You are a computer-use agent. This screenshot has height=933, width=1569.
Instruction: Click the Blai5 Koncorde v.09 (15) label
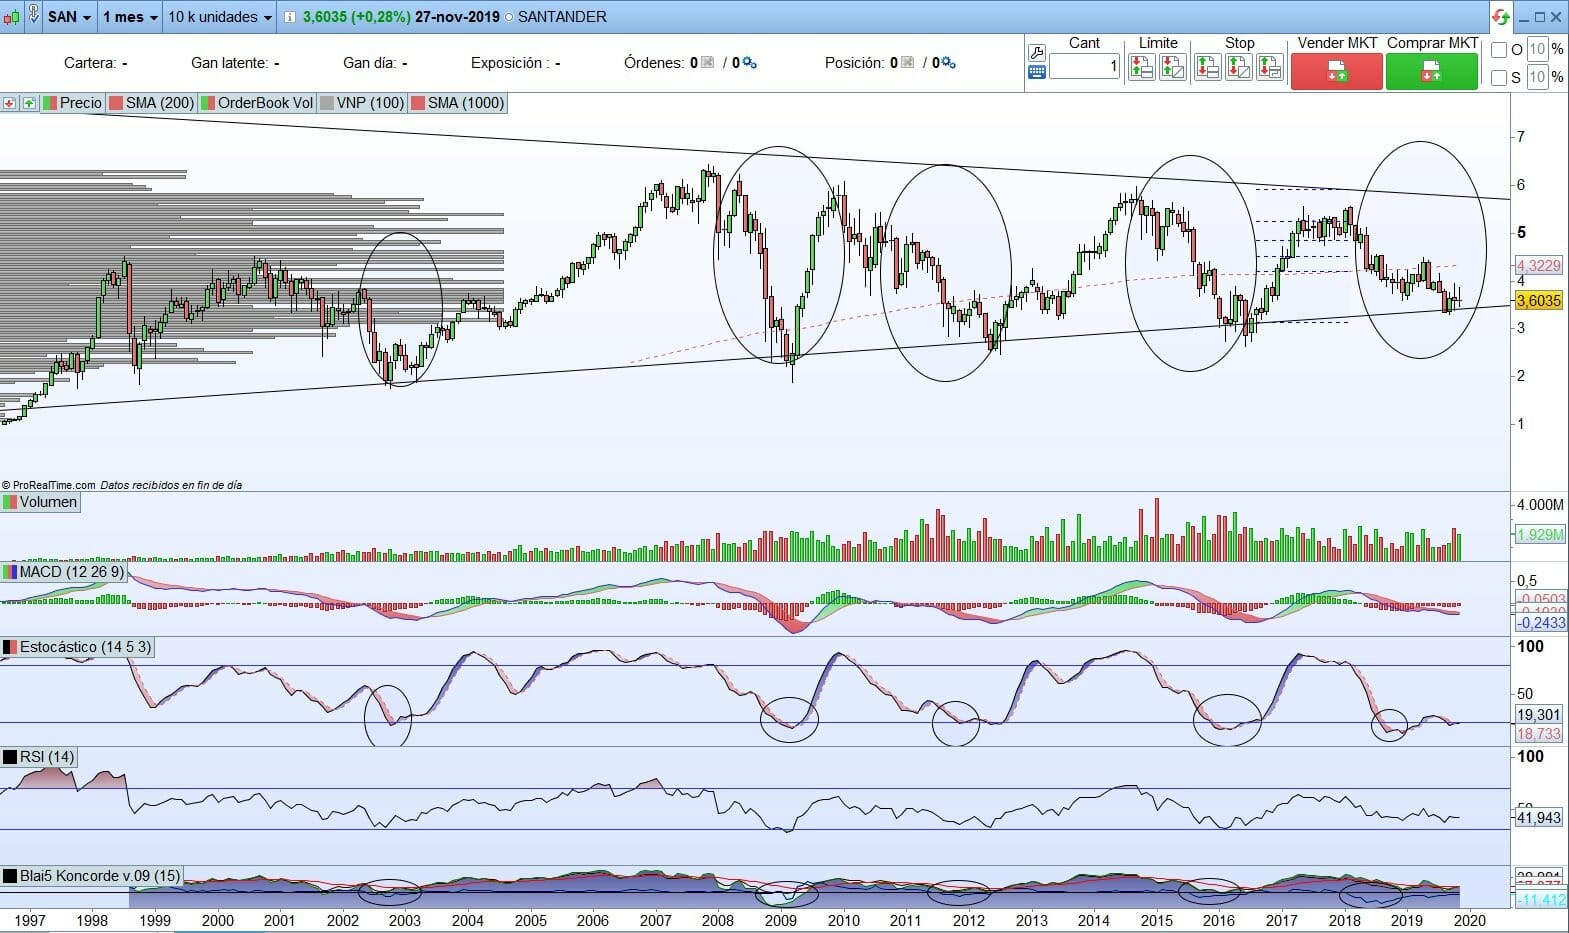click(x=100, y=876)
